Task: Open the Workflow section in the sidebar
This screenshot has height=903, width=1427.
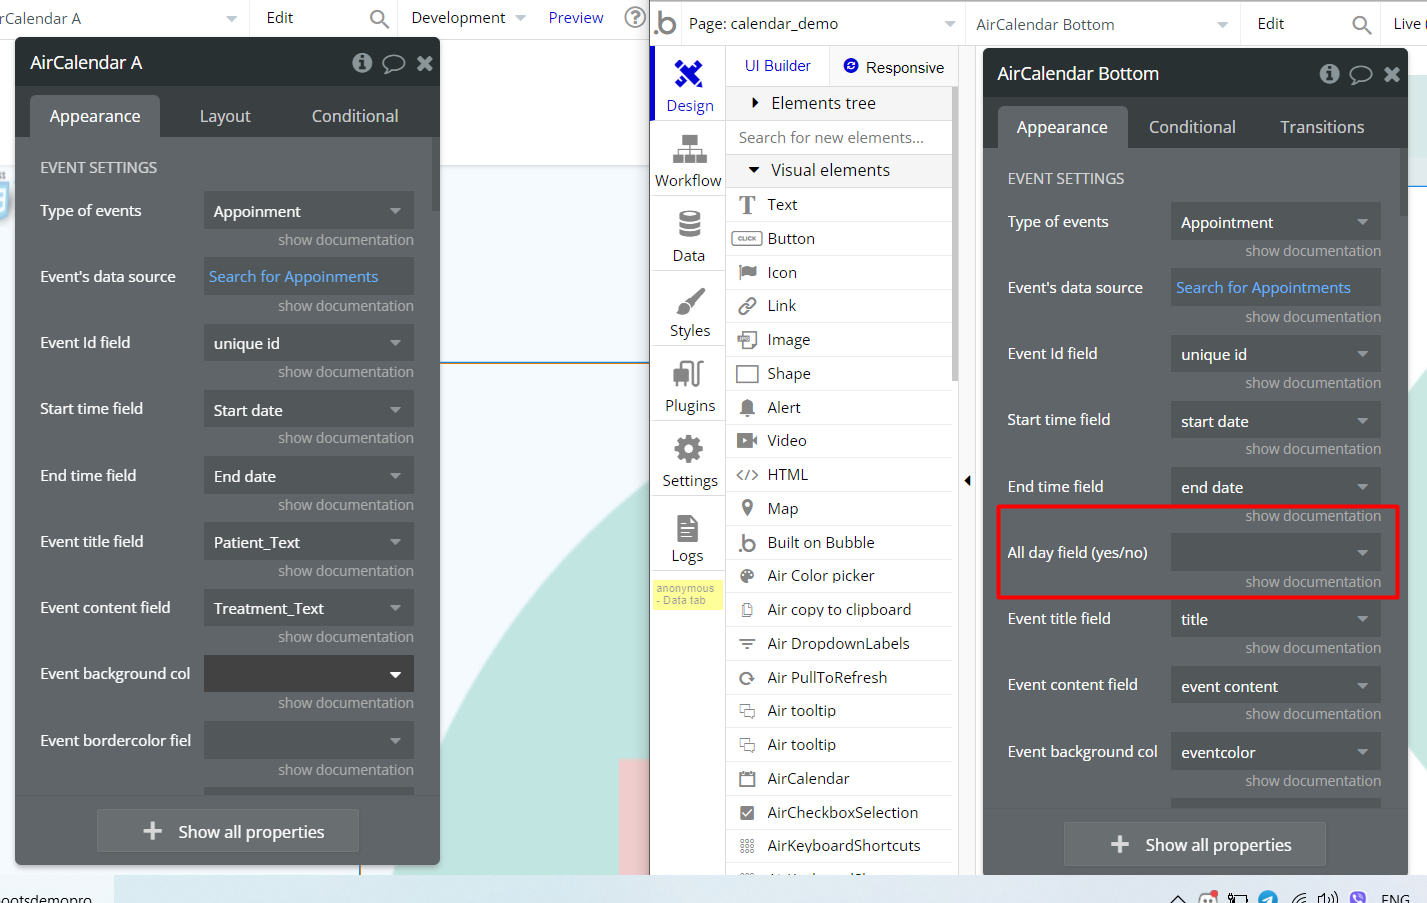Action: click(x=688, y=159)
